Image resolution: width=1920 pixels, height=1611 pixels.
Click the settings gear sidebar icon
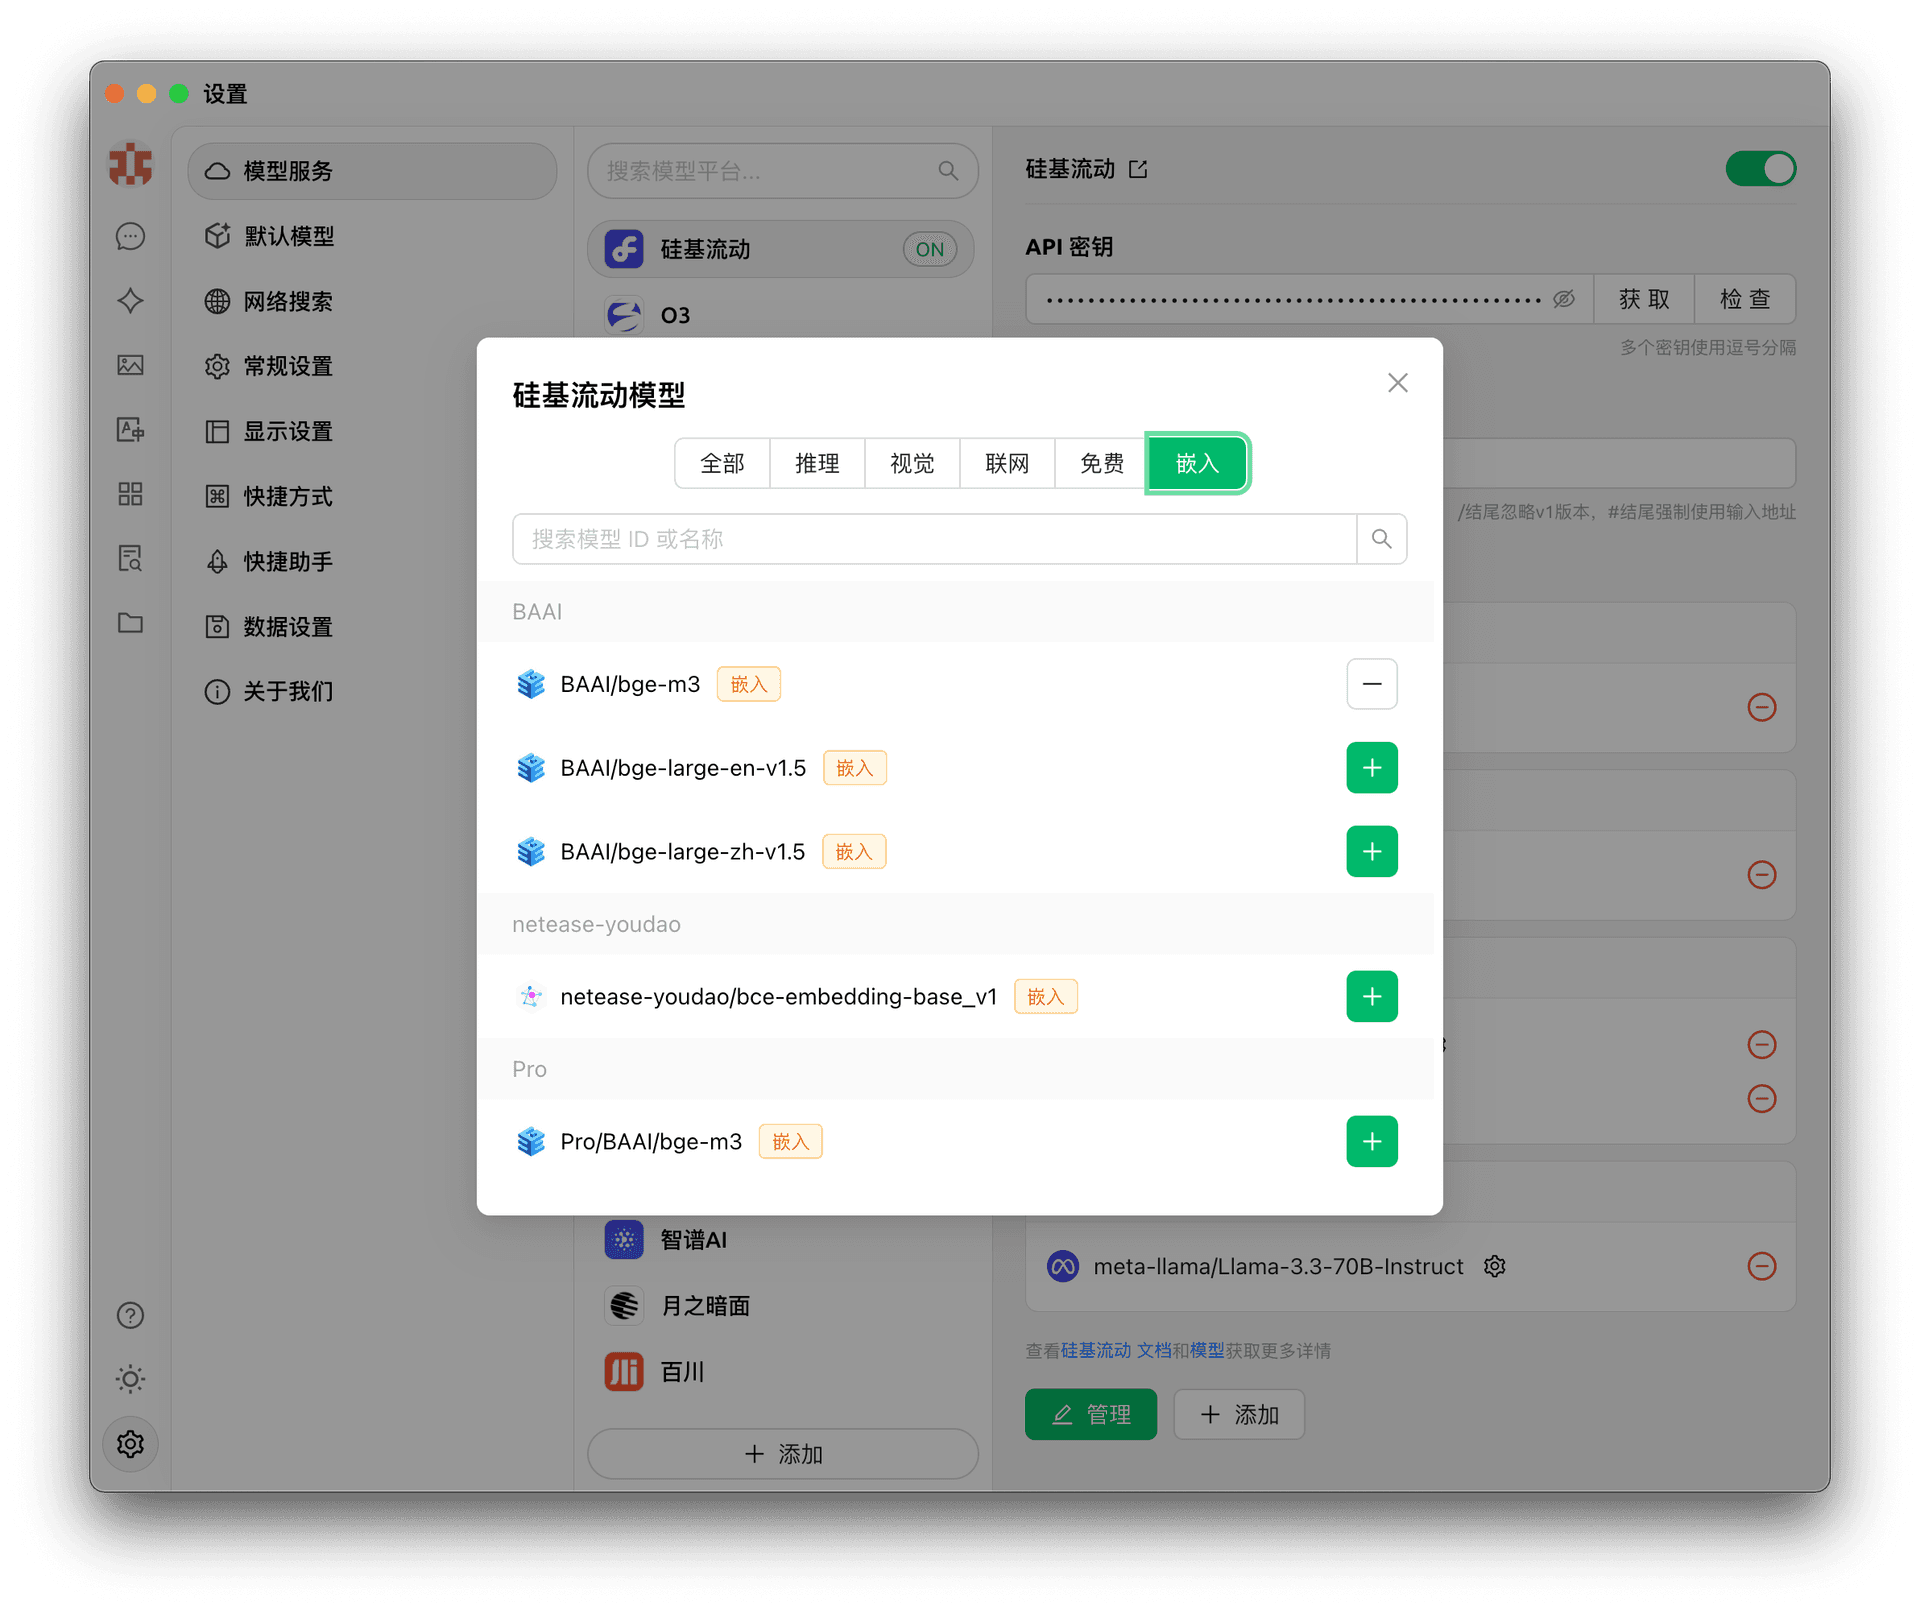tap(130, 1444)
